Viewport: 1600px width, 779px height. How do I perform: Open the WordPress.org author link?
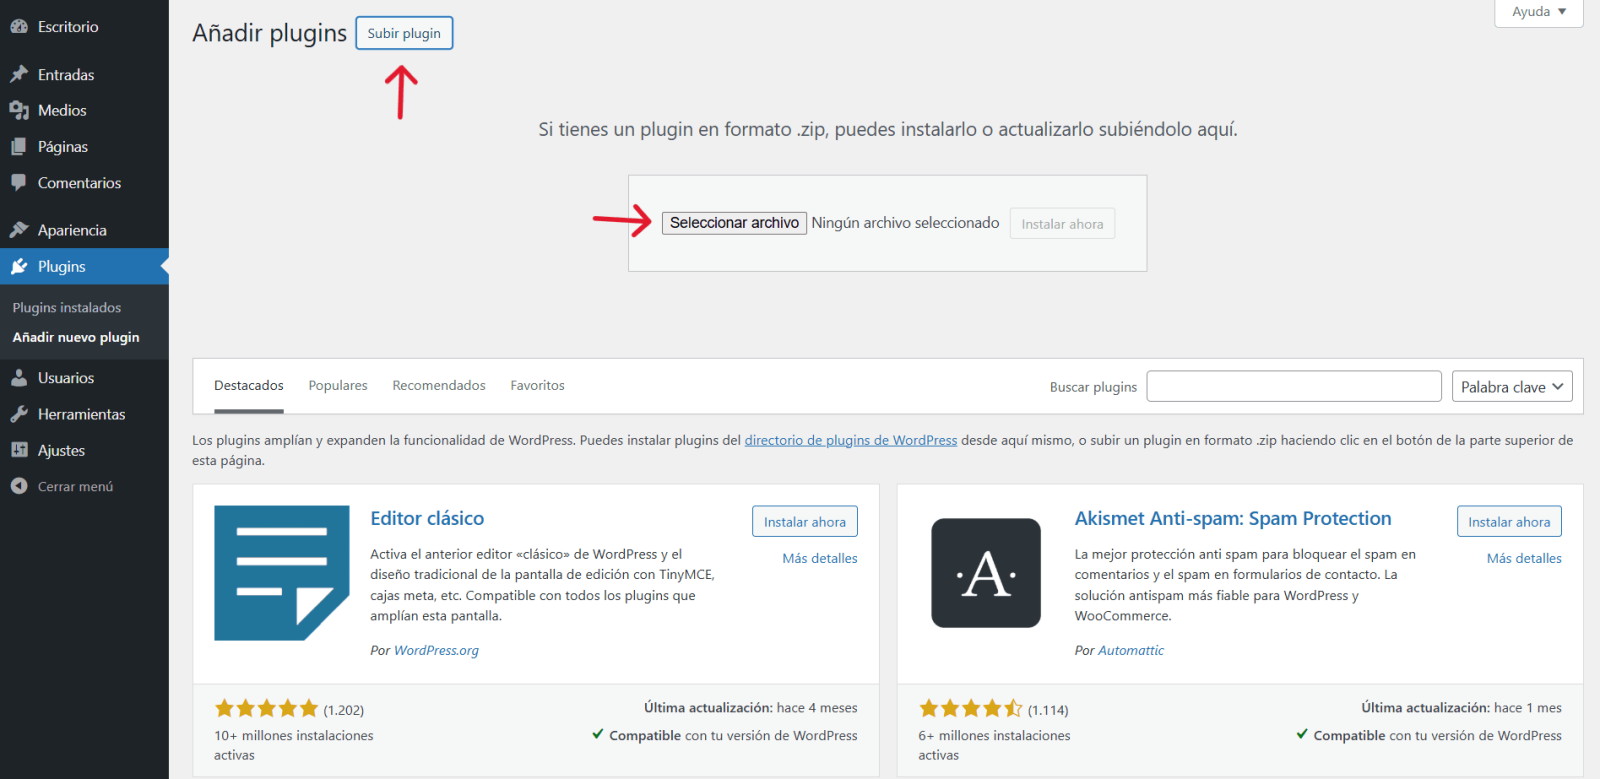click(x=436, y=651)
